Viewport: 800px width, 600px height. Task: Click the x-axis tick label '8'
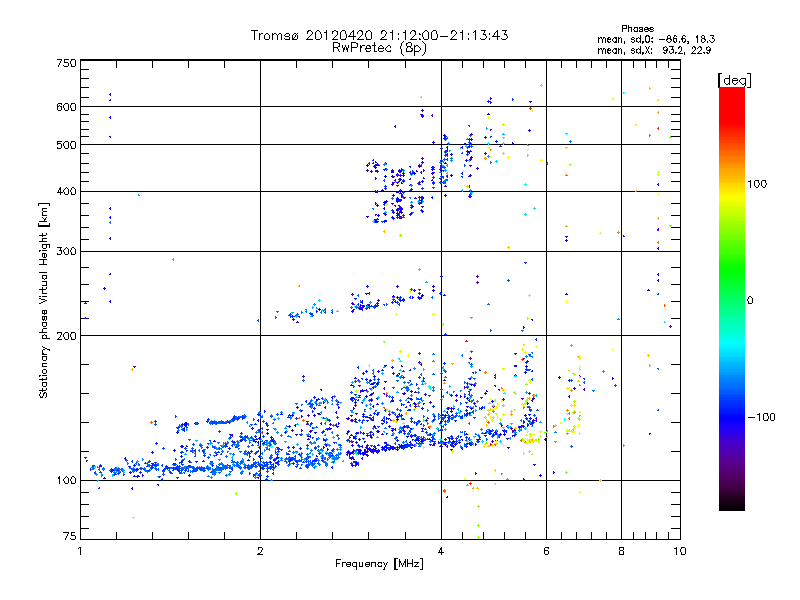click(621, 551)
